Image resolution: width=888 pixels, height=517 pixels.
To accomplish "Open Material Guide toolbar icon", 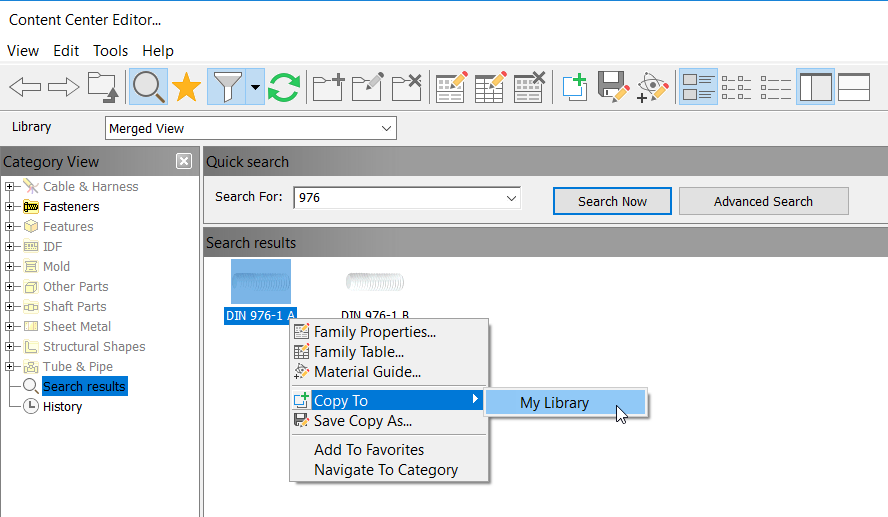I will [652, 87].
